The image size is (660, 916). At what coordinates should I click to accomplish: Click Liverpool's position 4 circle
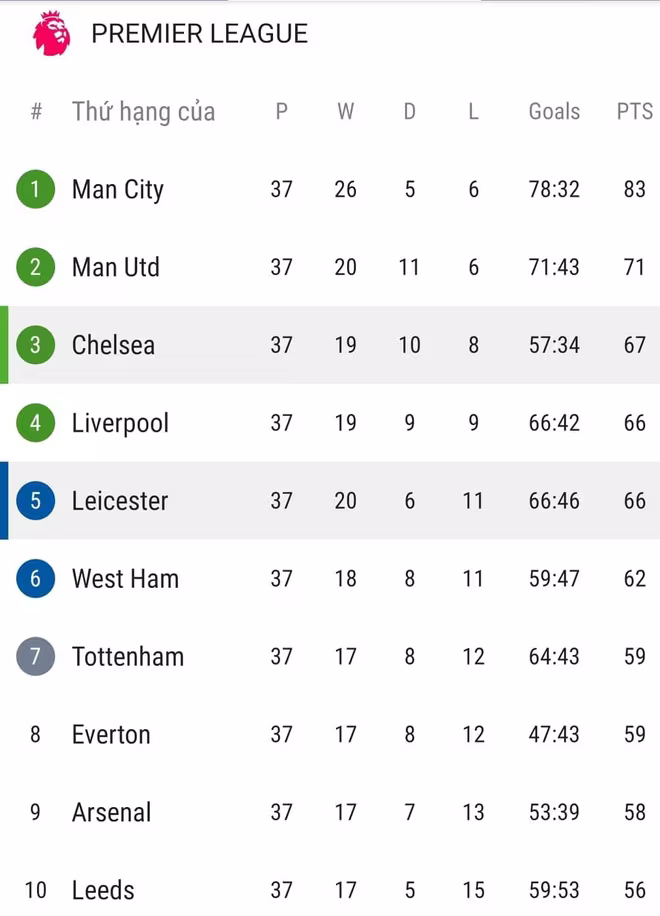click(35, 423)
